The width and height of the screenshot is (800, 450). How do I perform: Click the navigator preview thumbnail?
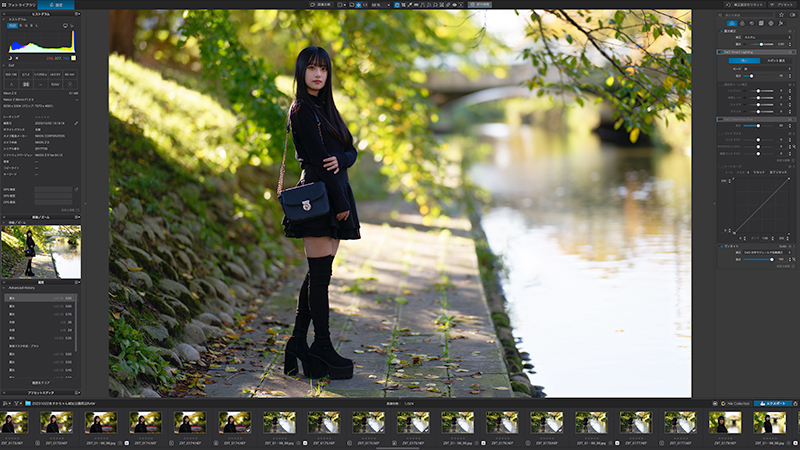point(41,252)
